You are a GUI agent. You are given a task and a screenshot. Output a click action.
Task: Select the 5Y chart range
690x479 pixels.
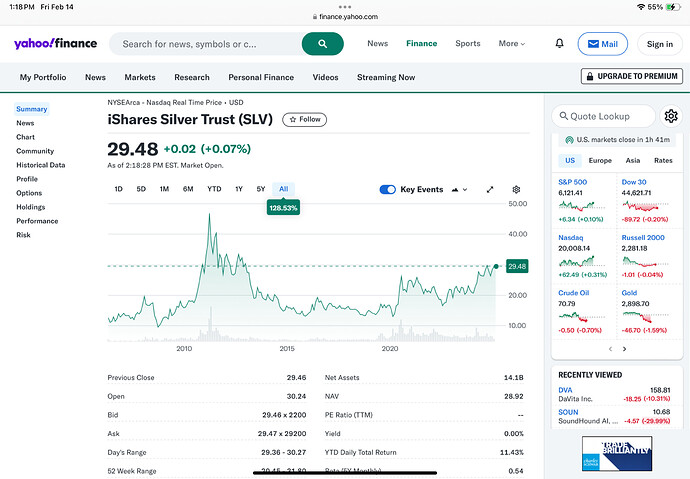(x=261, y=189)
